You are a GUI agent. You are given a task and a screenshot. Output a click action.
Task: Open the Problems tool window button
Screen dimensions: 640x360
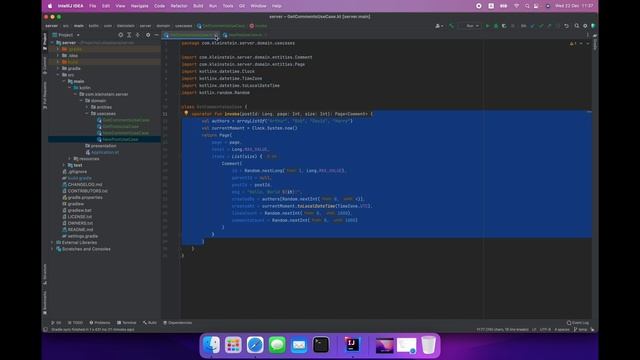pos(100,322)
